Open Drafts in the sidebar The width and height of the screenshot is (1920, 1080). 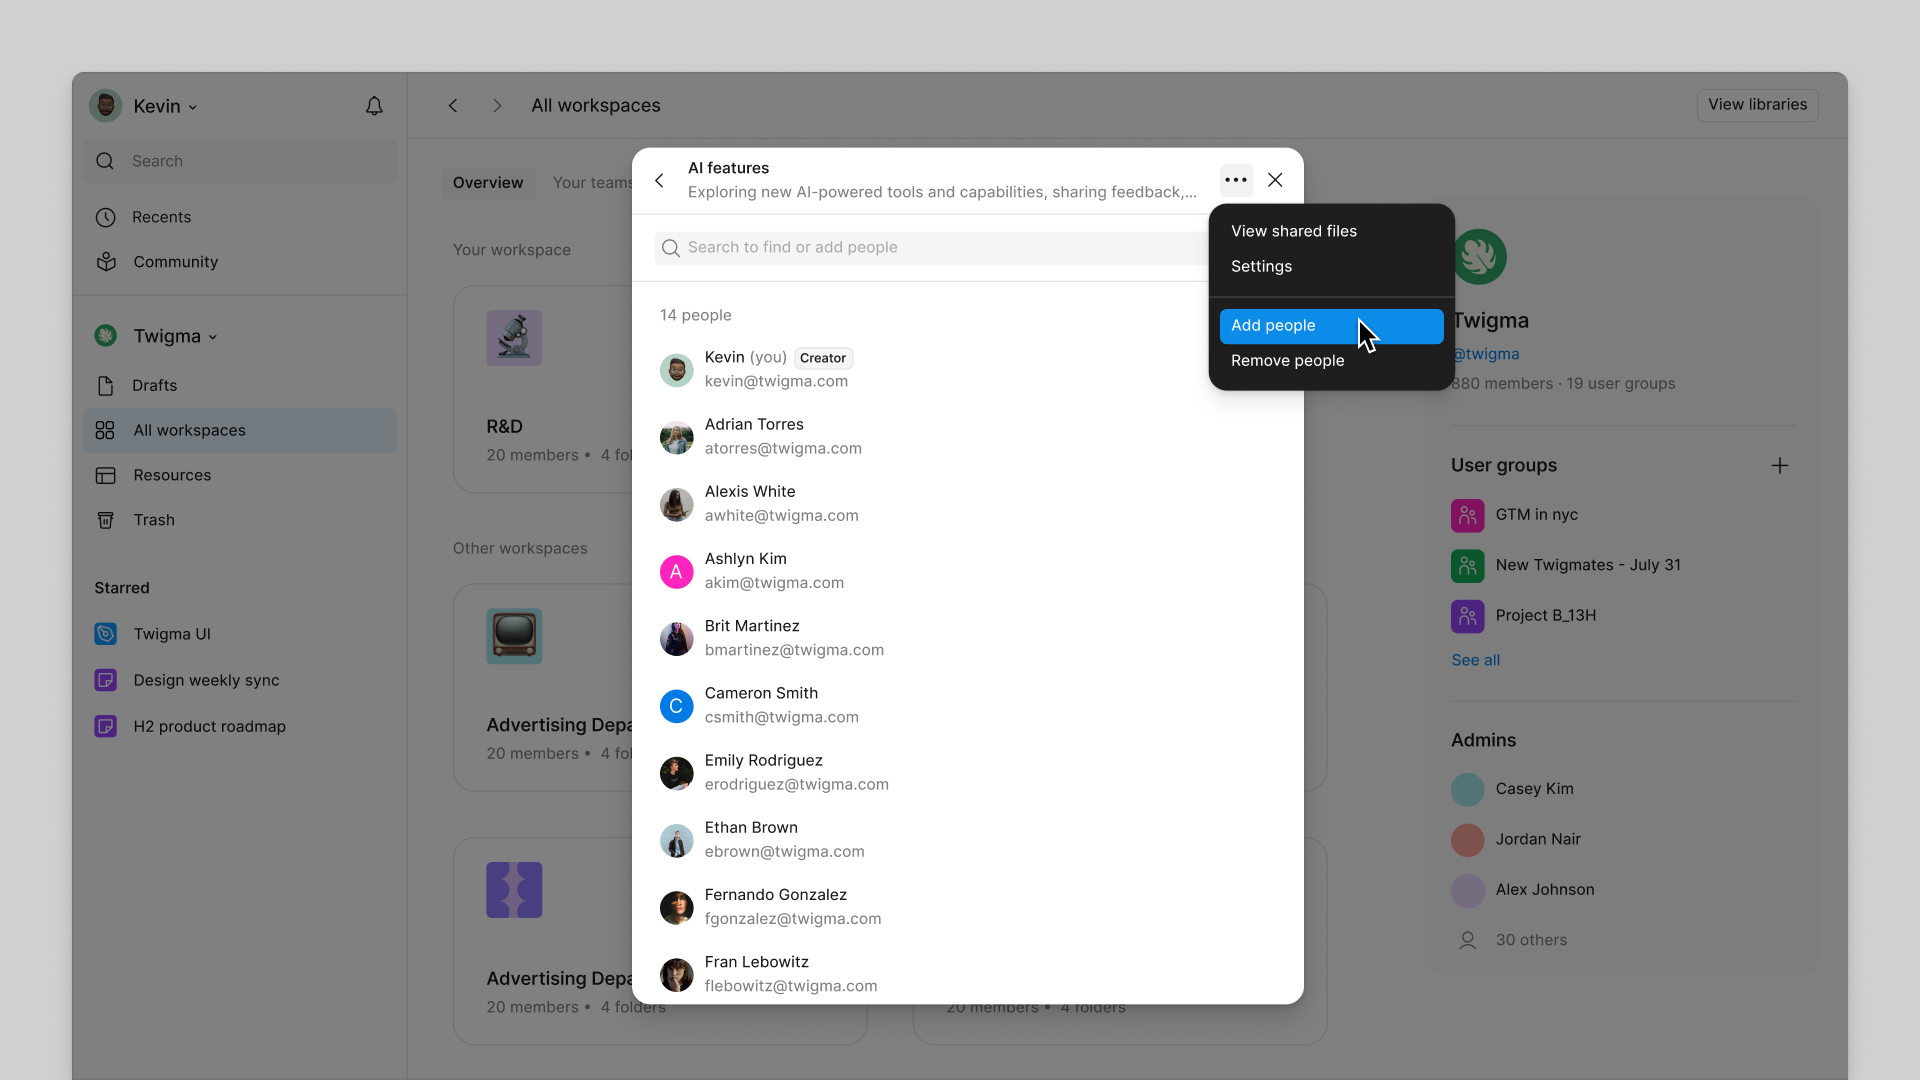click(154, 385)
